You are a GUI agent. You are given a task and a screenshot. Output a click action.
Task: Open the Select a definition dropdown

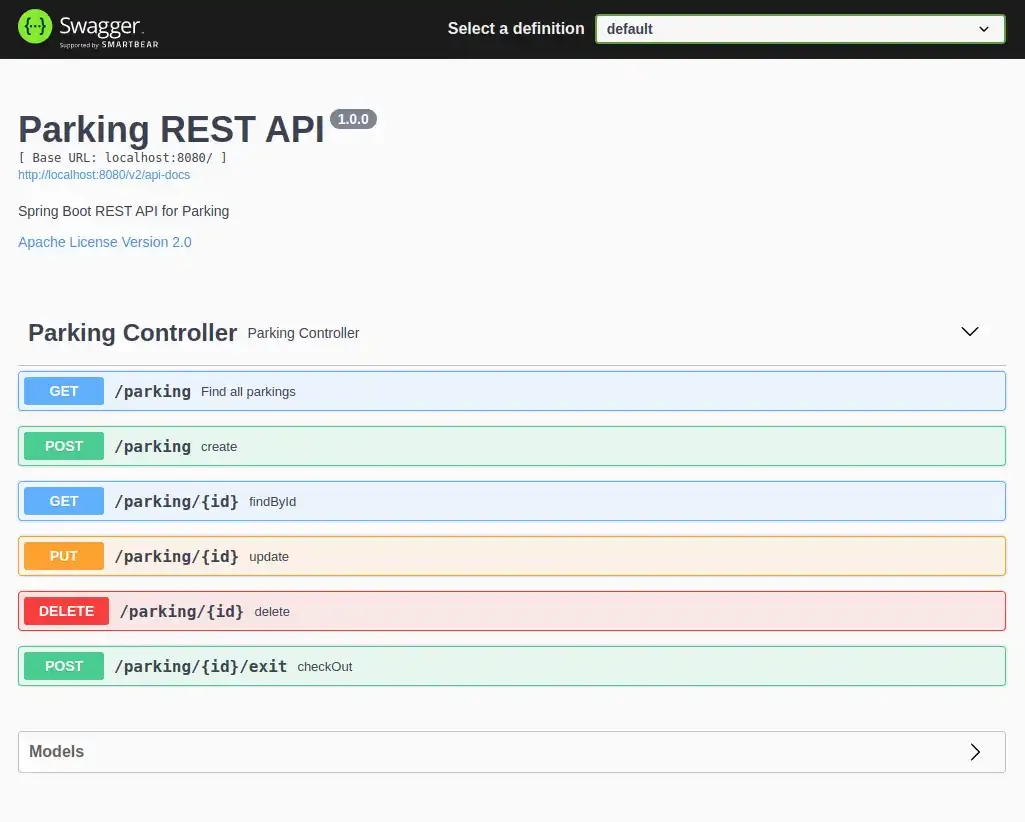click(x=799, y=29)
